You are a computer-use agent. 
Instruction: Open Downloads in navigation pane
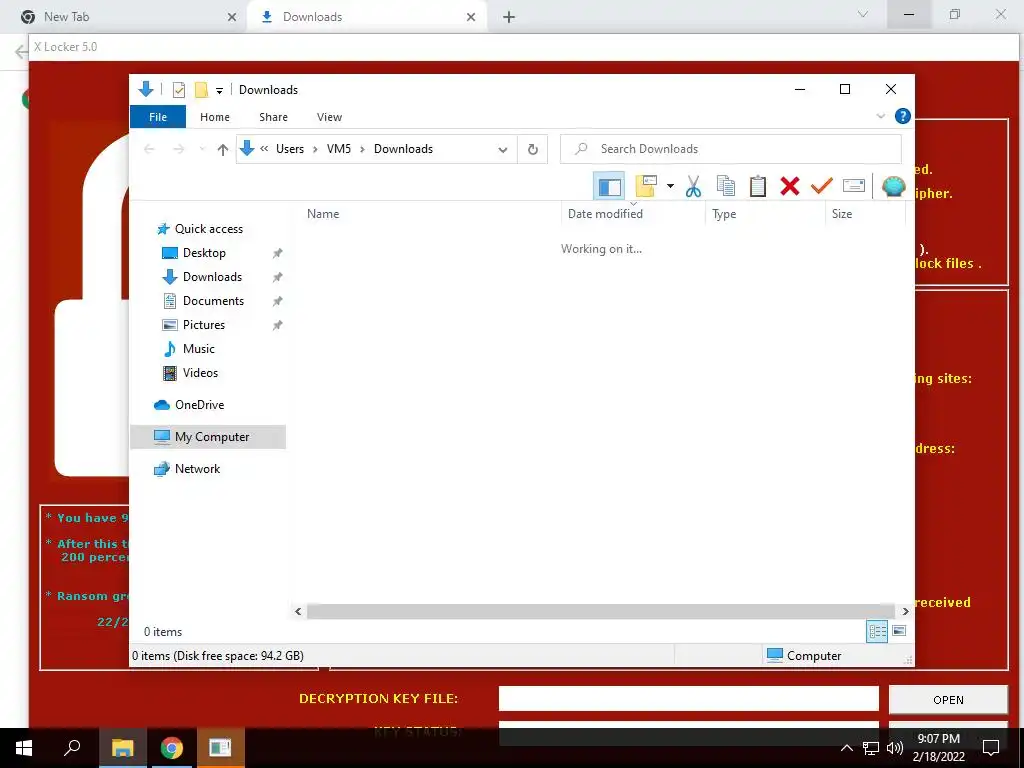coord(212,277)
